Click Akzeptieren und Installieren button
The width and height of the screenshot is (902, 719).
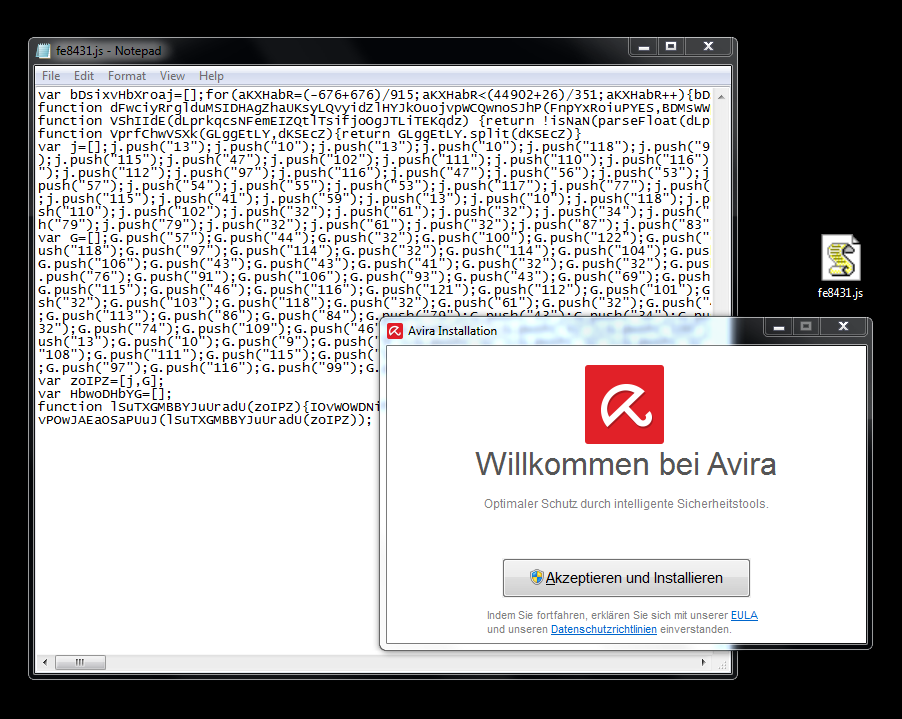click(x=626, y=578)
